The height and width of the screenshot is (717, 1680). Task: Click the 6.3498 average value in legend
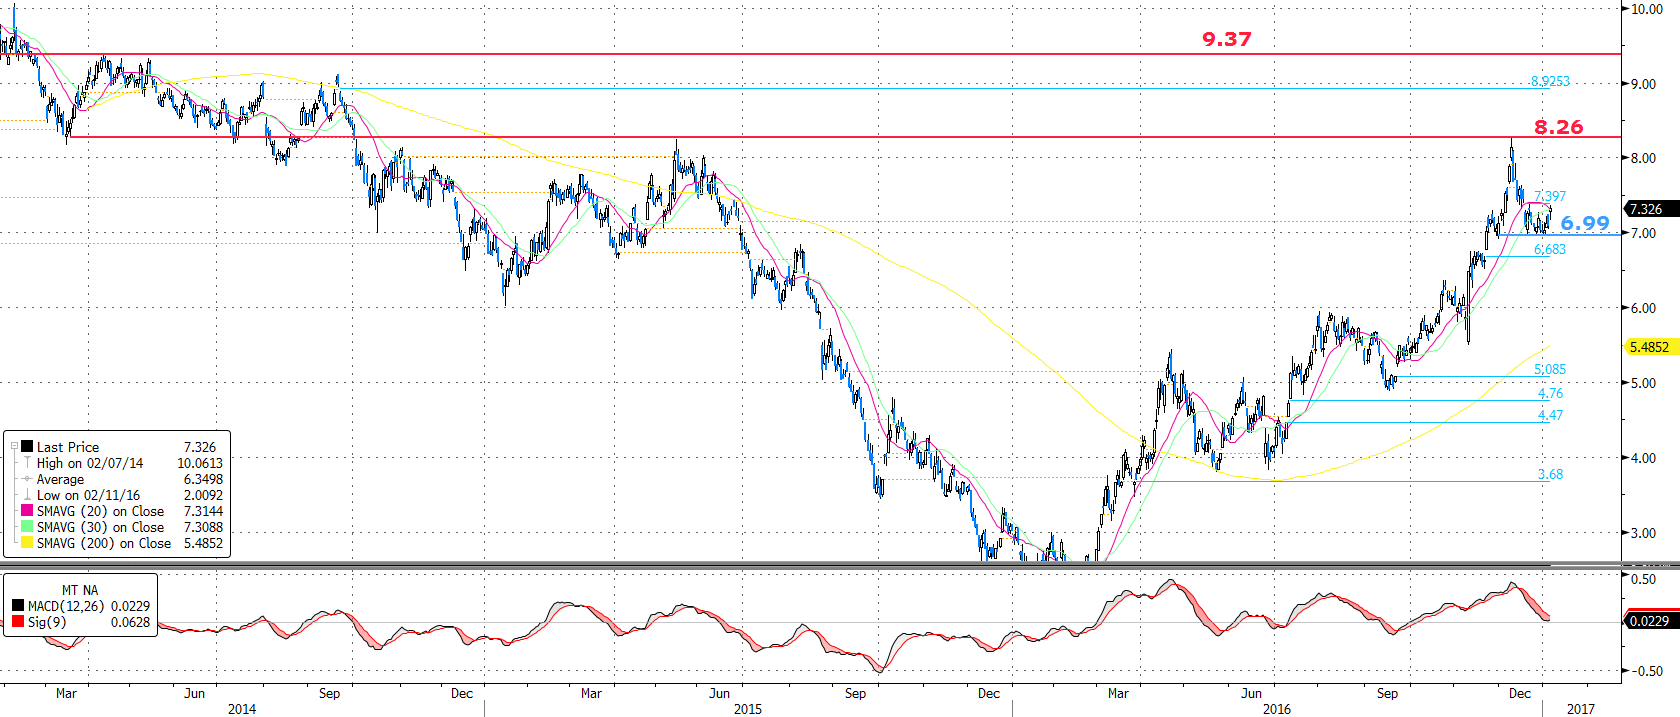tap(203, 479)
